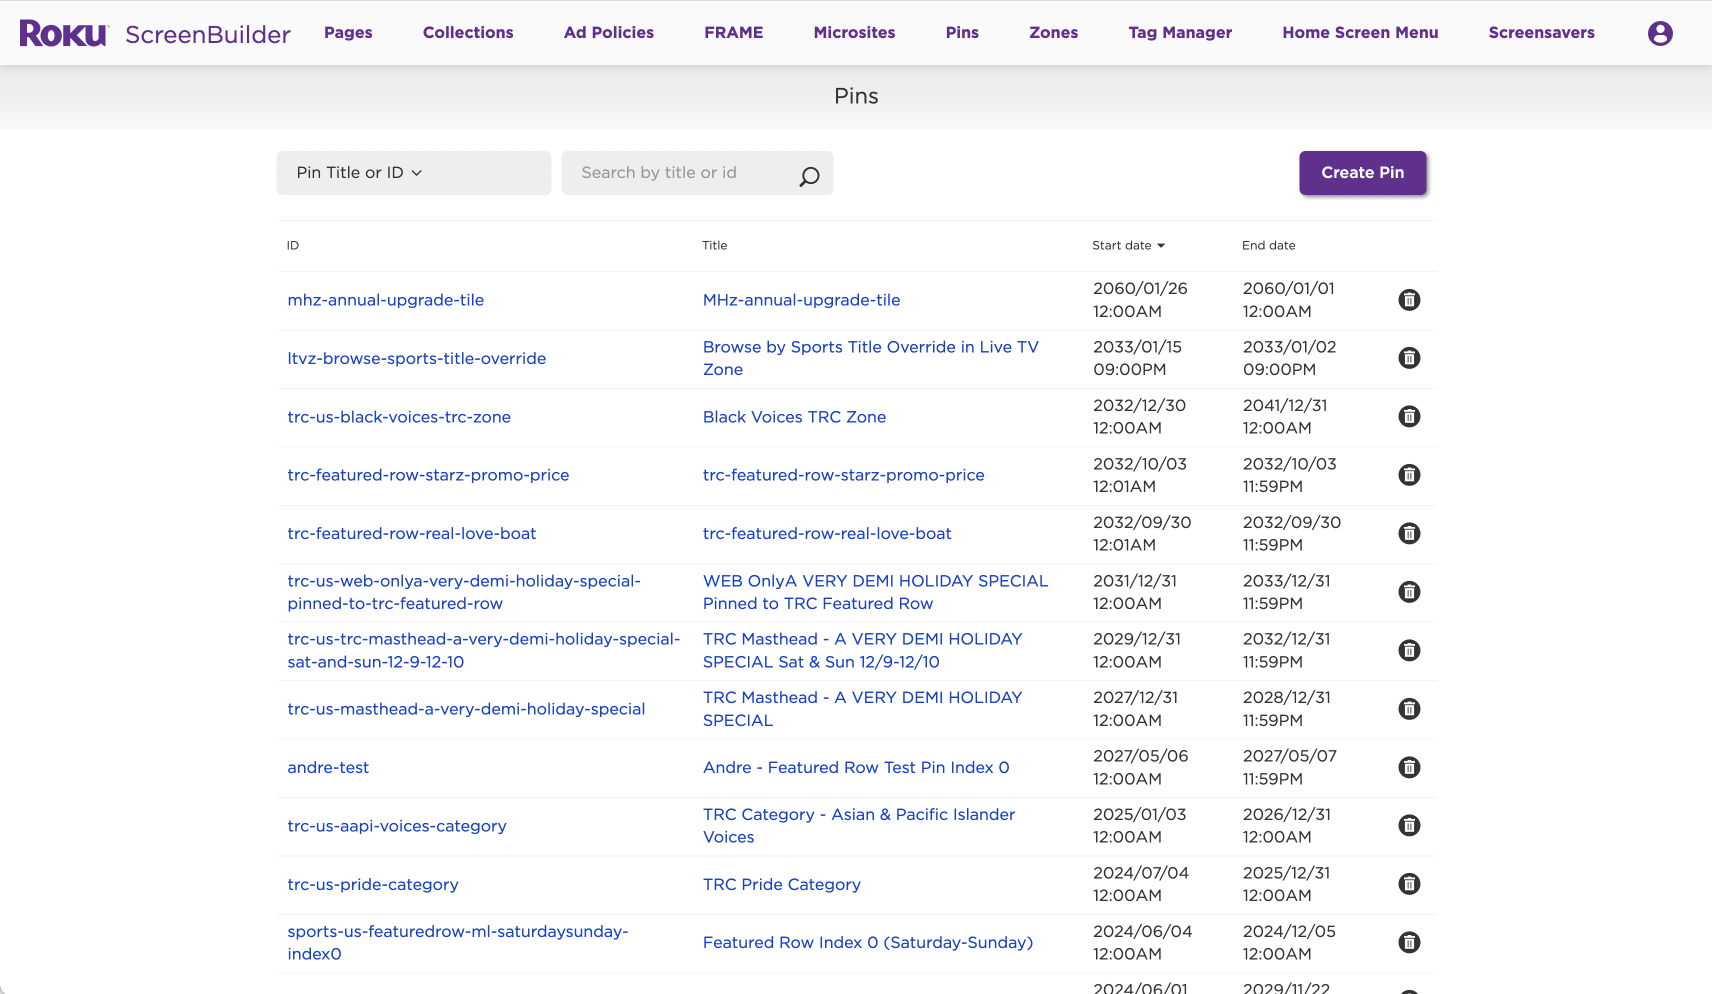Delete the andre-test pin
The width and height of the screenshot is (1712, 994).
[1409, 767]
